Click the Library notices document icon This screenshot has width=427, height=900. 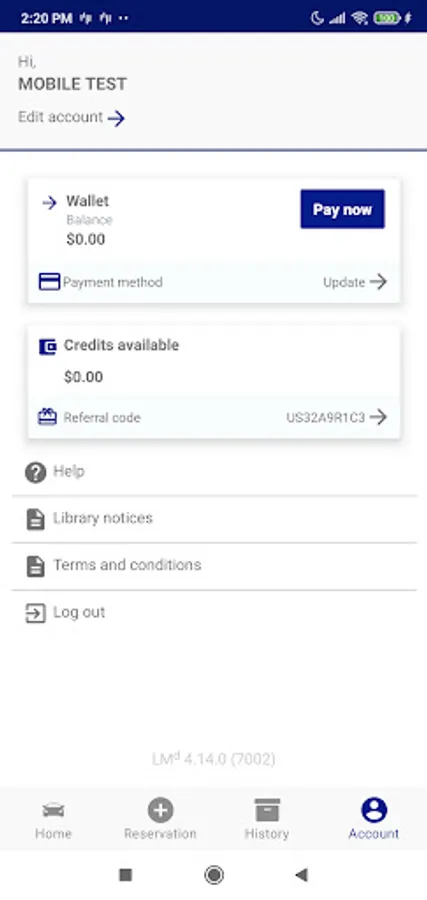pos(36,519)
